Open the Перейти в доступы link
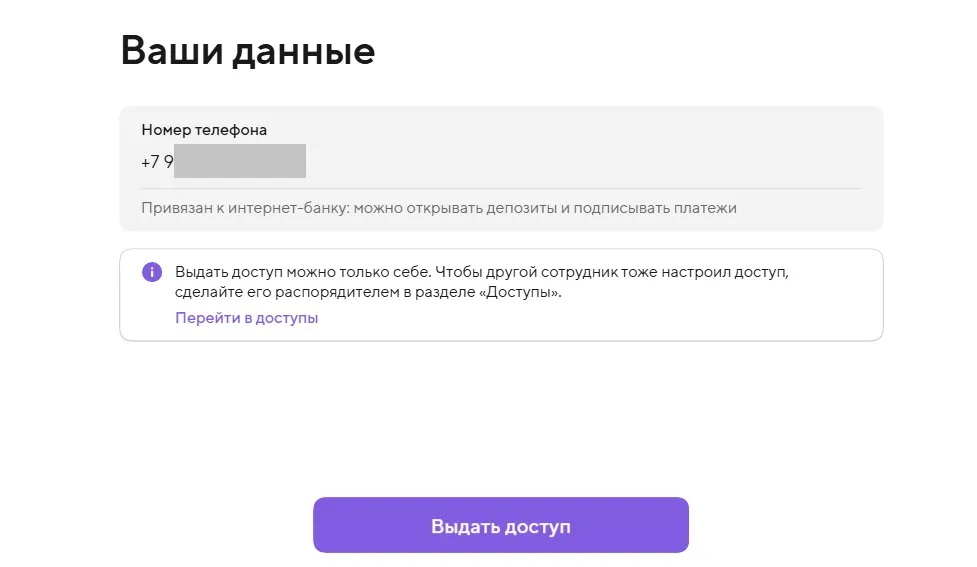977x567 pixels. click(246, 319)
